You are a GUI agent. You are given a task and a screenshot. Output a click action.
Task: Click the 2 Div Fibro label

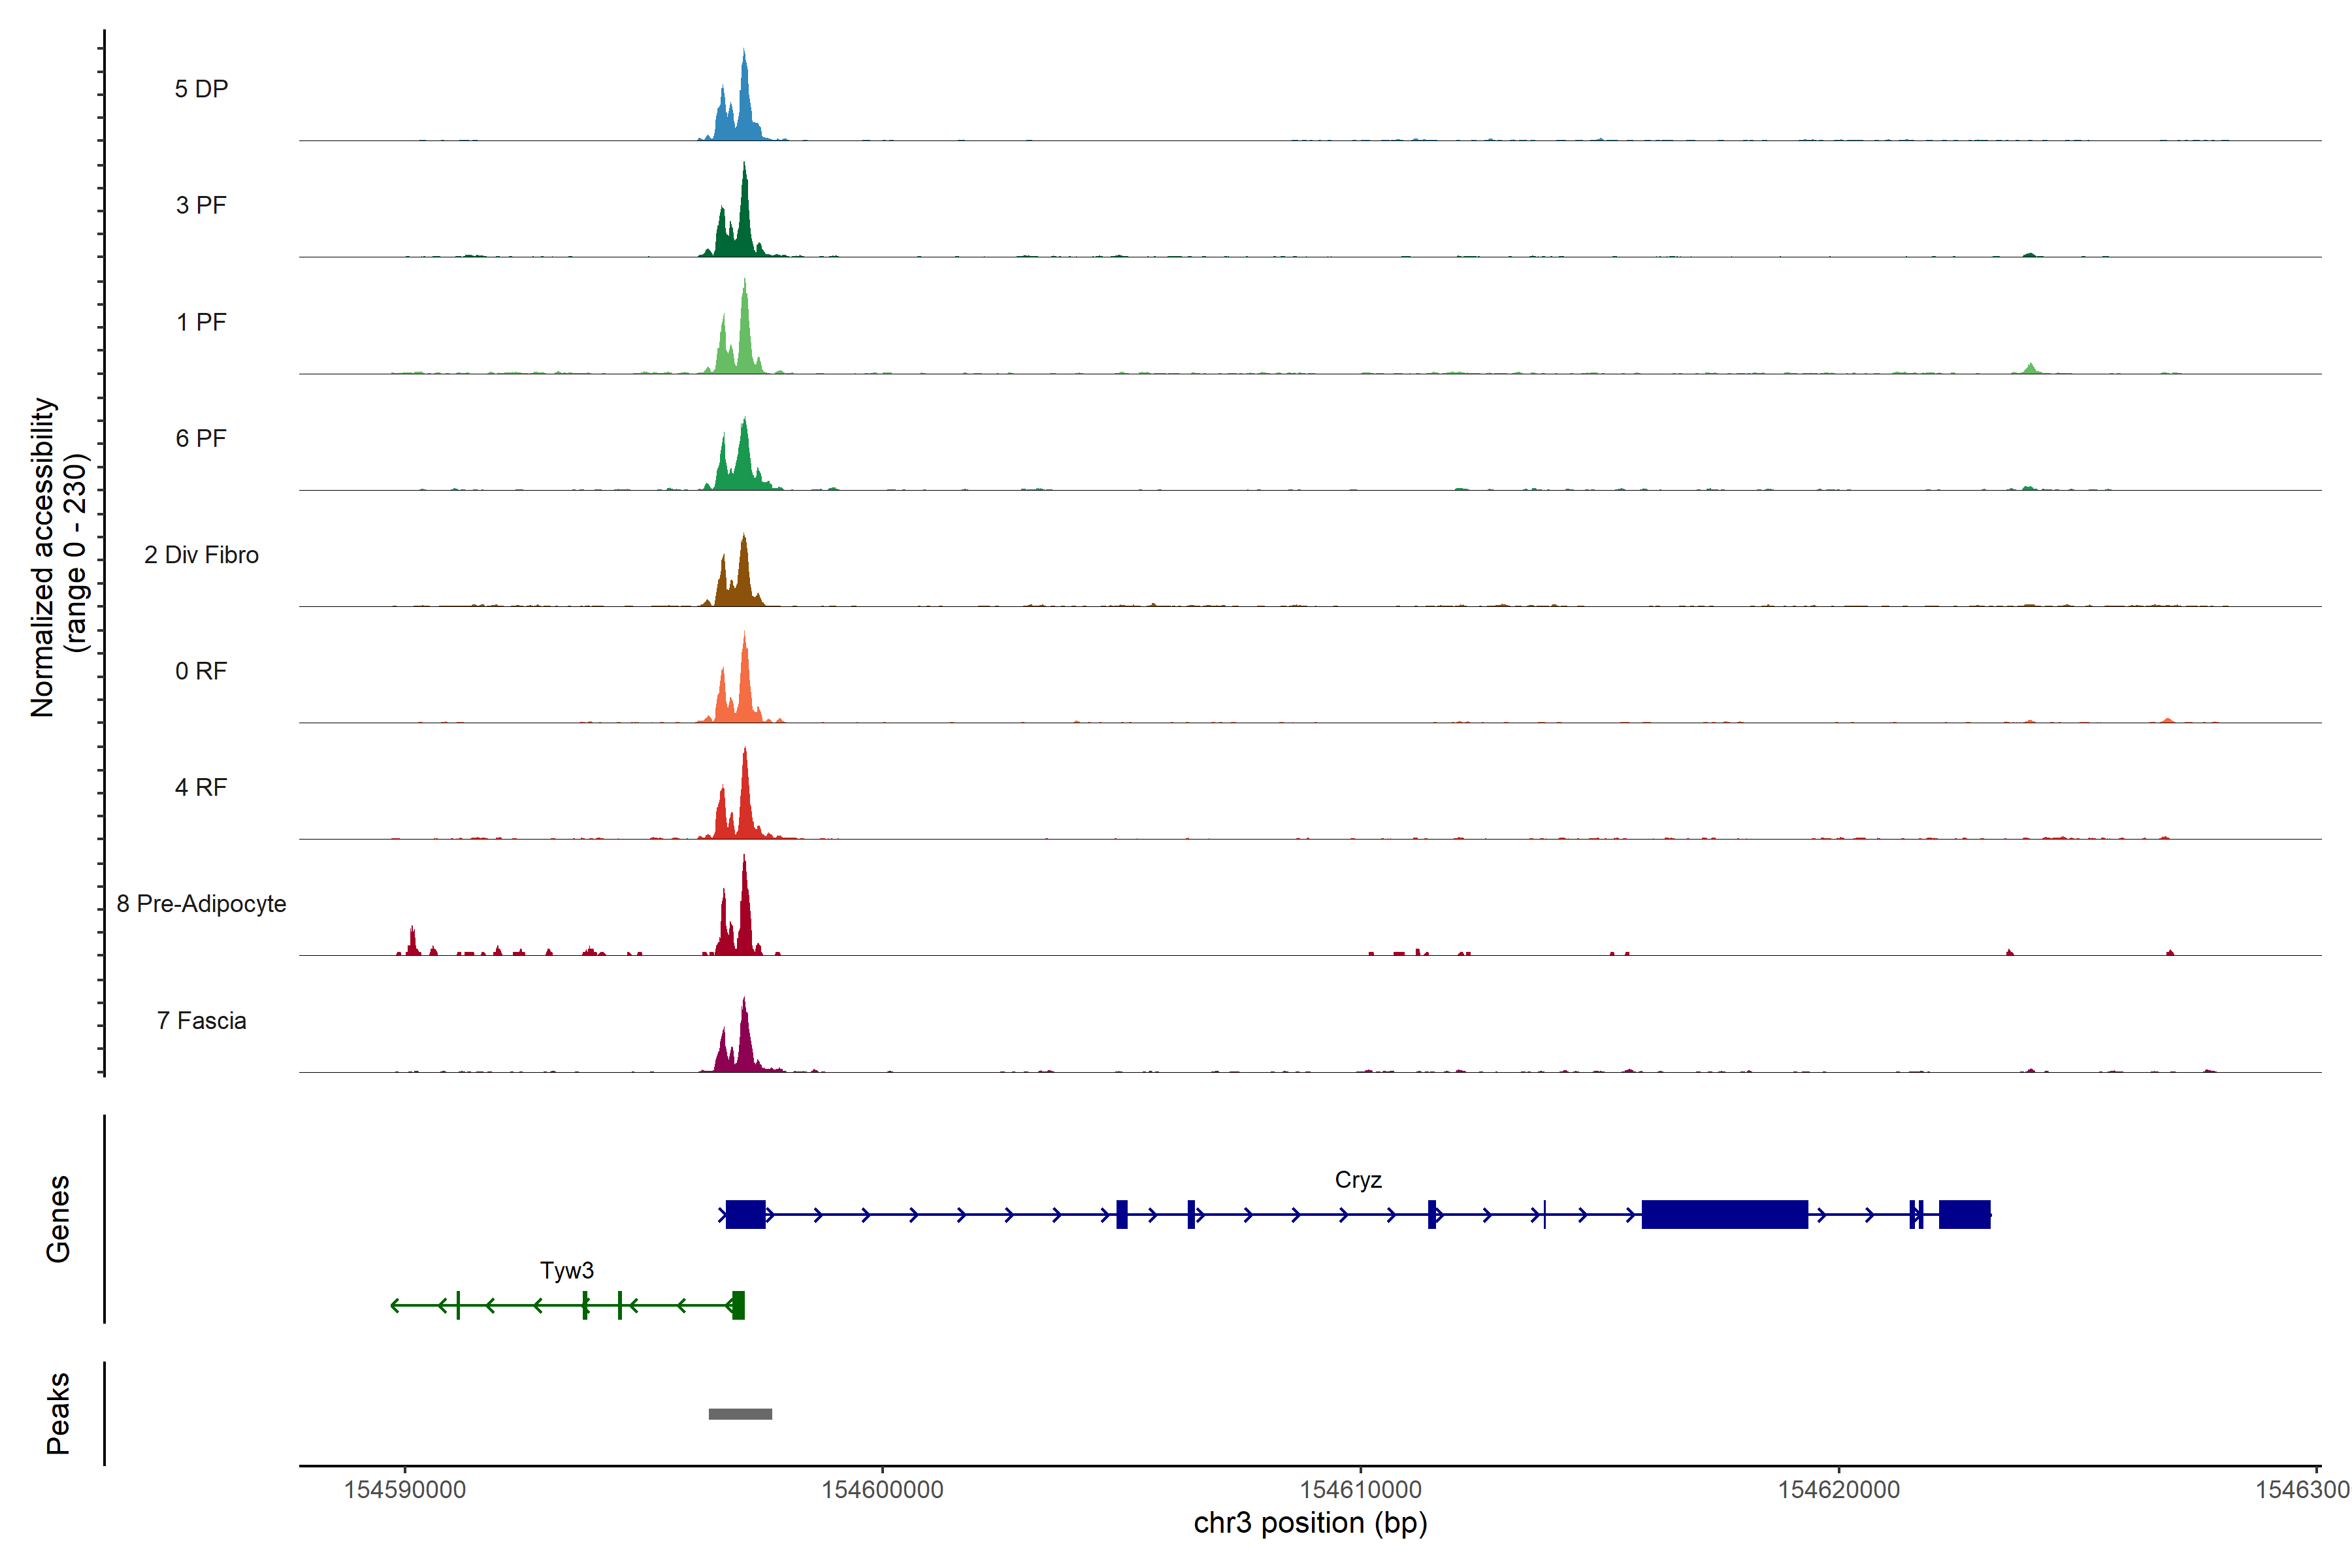pos(201,555)
